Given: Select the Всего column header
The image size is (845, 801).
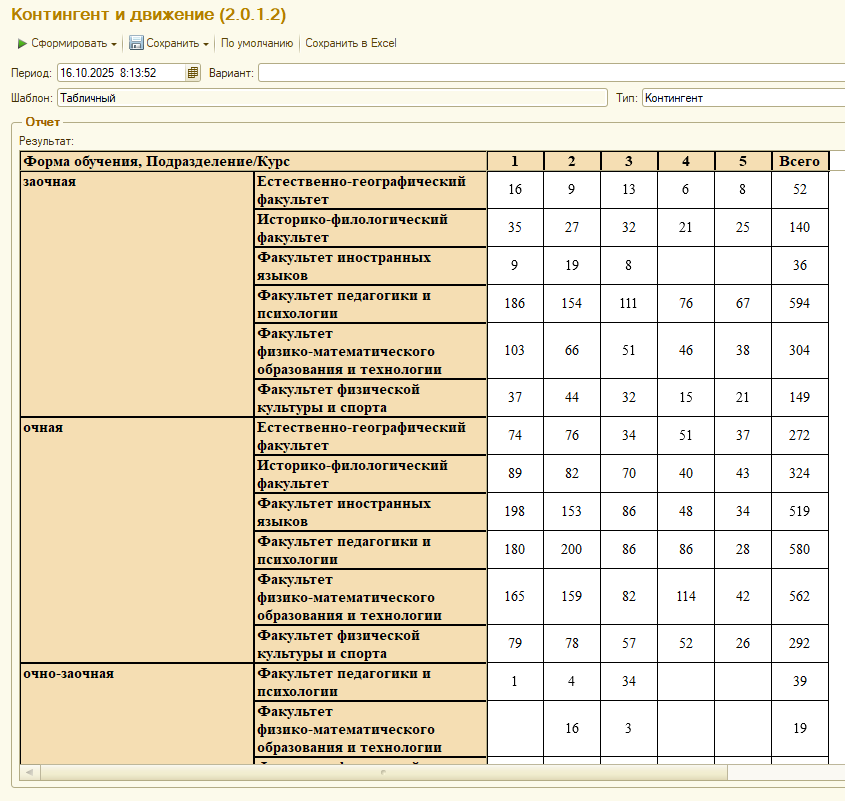Looking at the screenshot, I should [799, 161].
